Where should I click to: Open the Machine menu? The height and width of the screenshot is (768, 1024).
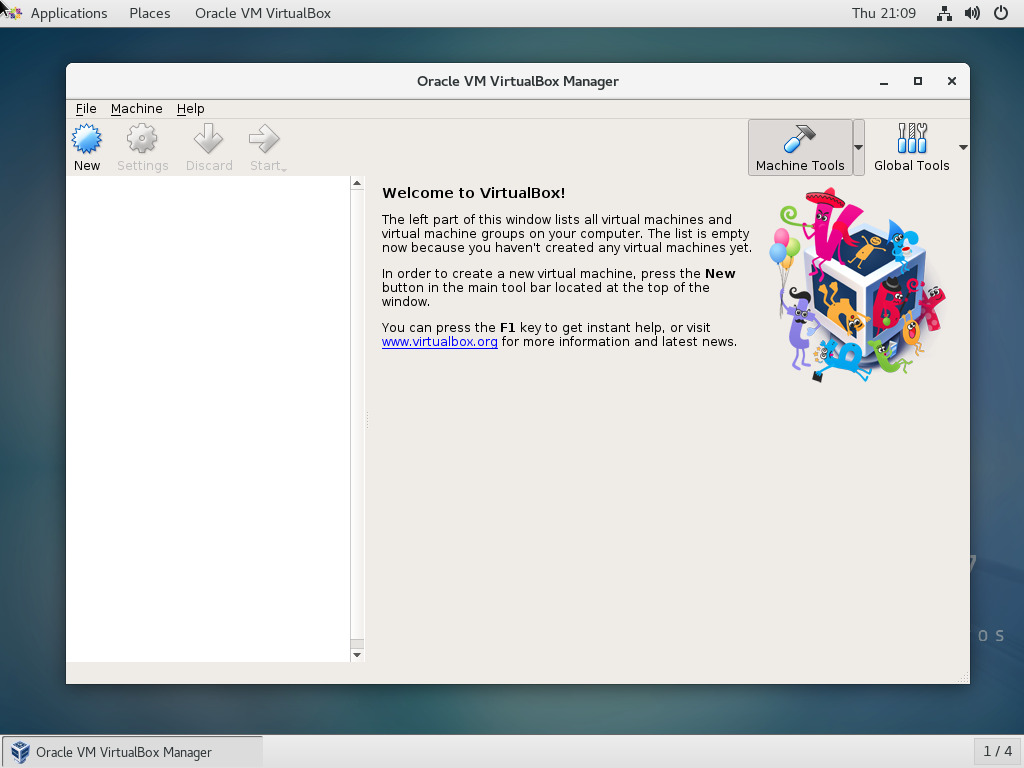(x=136, y=108)
